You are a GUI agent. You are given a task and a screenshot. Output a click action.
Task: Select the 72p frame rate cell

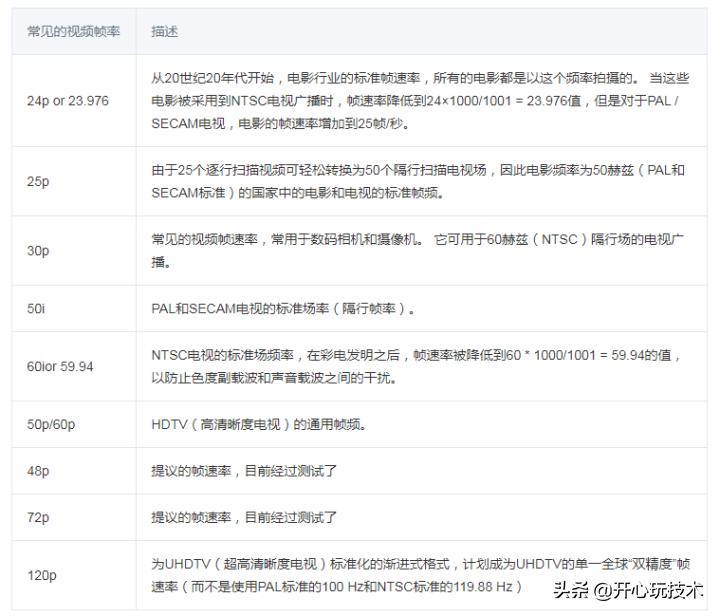pos(73,517)
